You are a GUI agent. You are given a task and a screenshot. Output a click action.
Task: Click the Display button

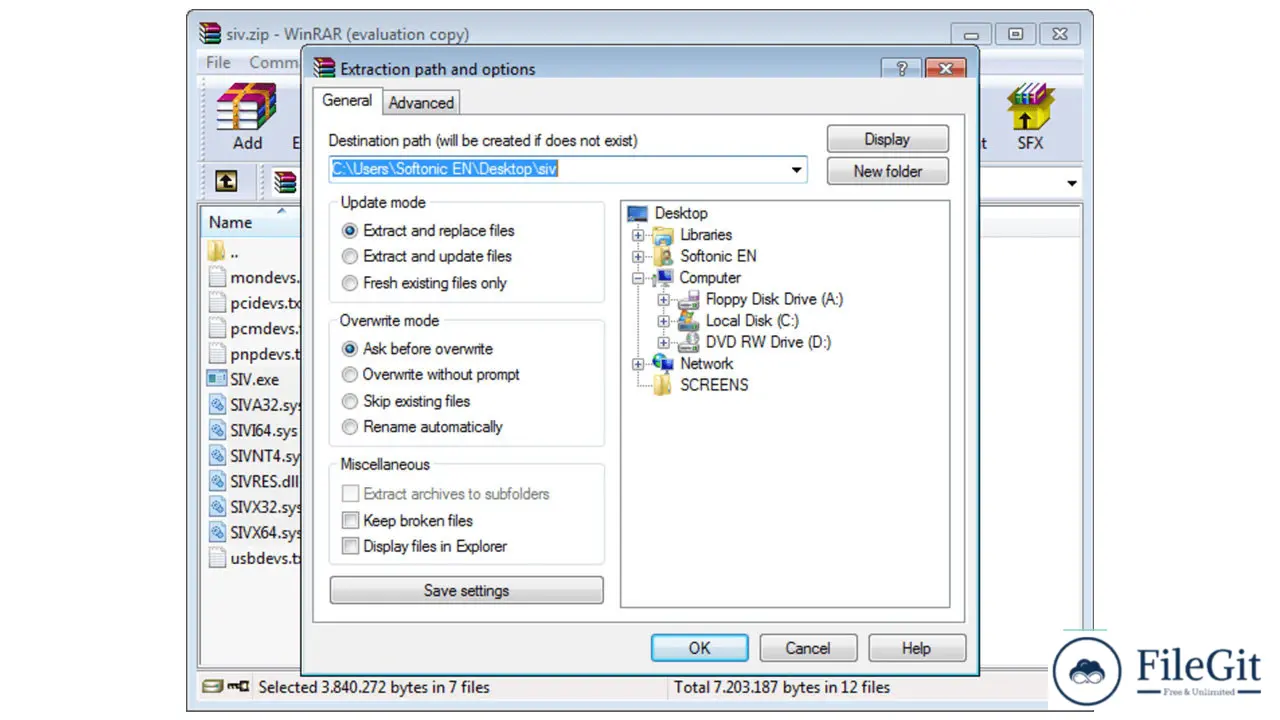(x=888, y=139)
